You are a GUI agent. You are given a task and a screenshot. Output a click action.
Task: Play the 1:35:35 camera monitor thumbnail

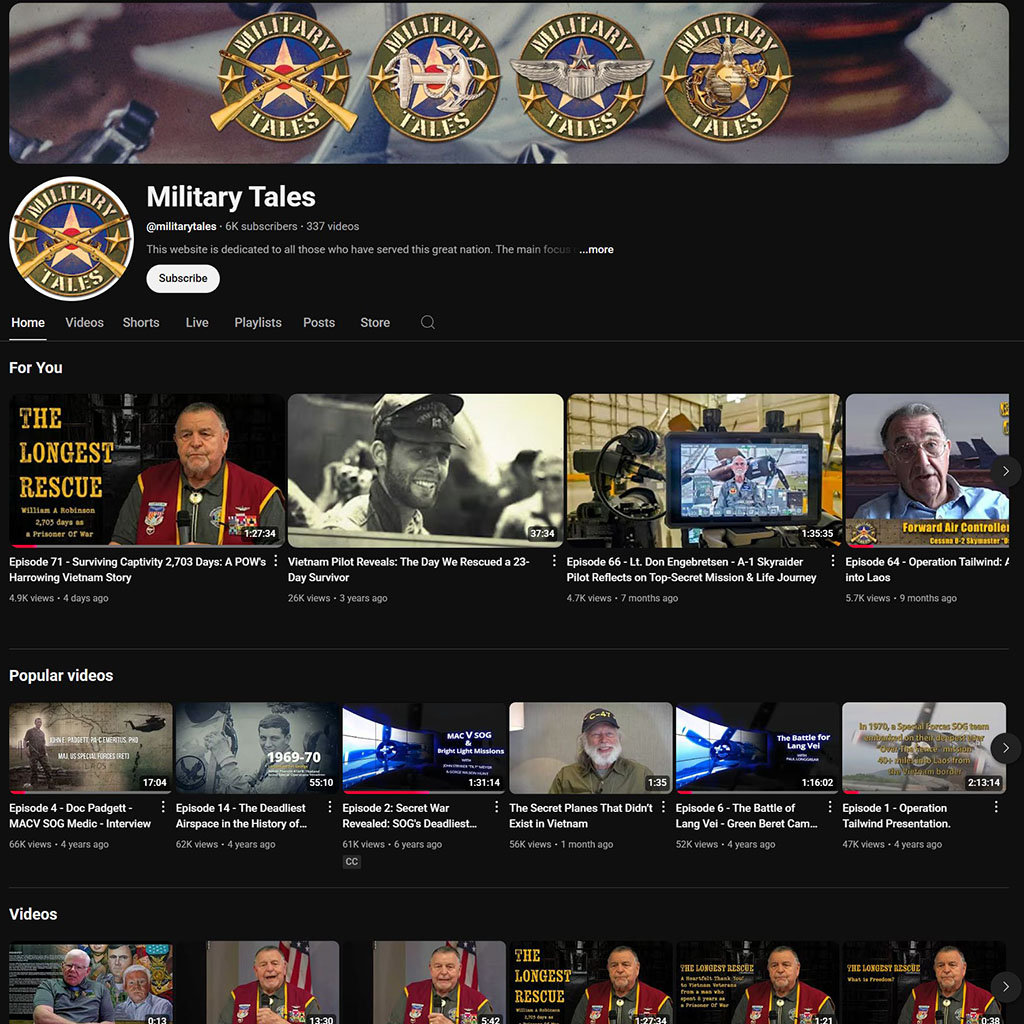tap(704, 470)
